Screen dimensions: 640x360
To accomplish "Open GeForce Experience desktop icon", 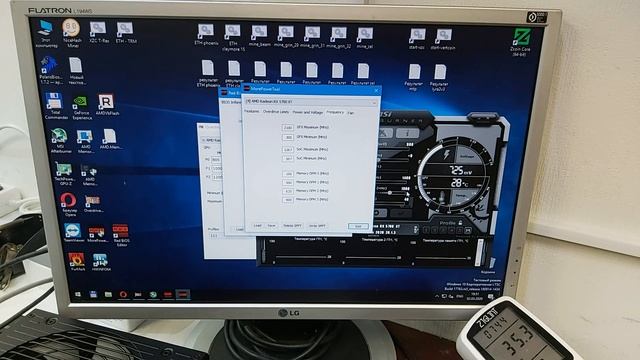I will point(82,107).
